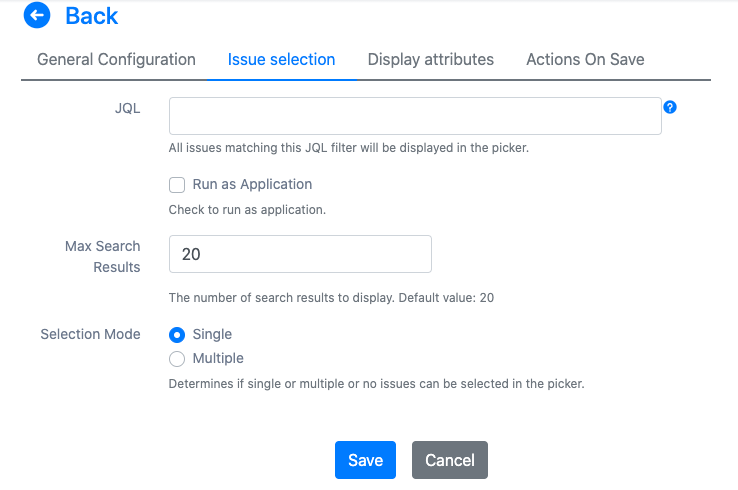Click the 'Run as Application' label text

click(252, 184)
